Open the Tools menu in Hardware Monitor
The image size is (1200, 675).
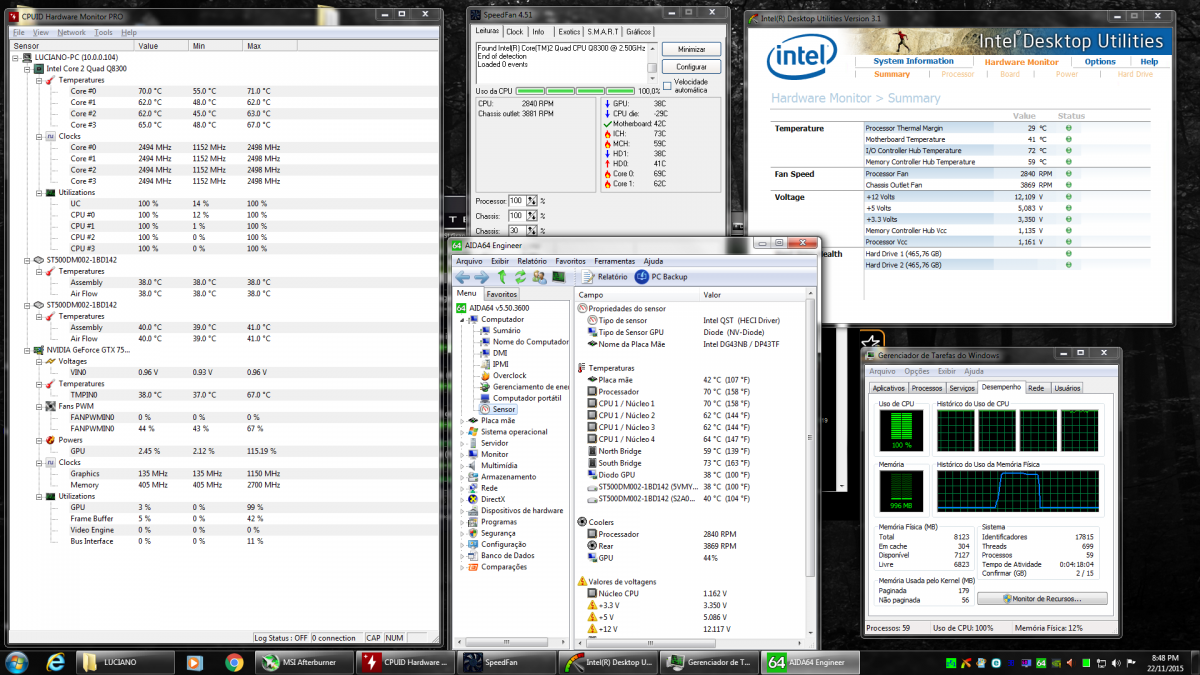tap(103, 33)
